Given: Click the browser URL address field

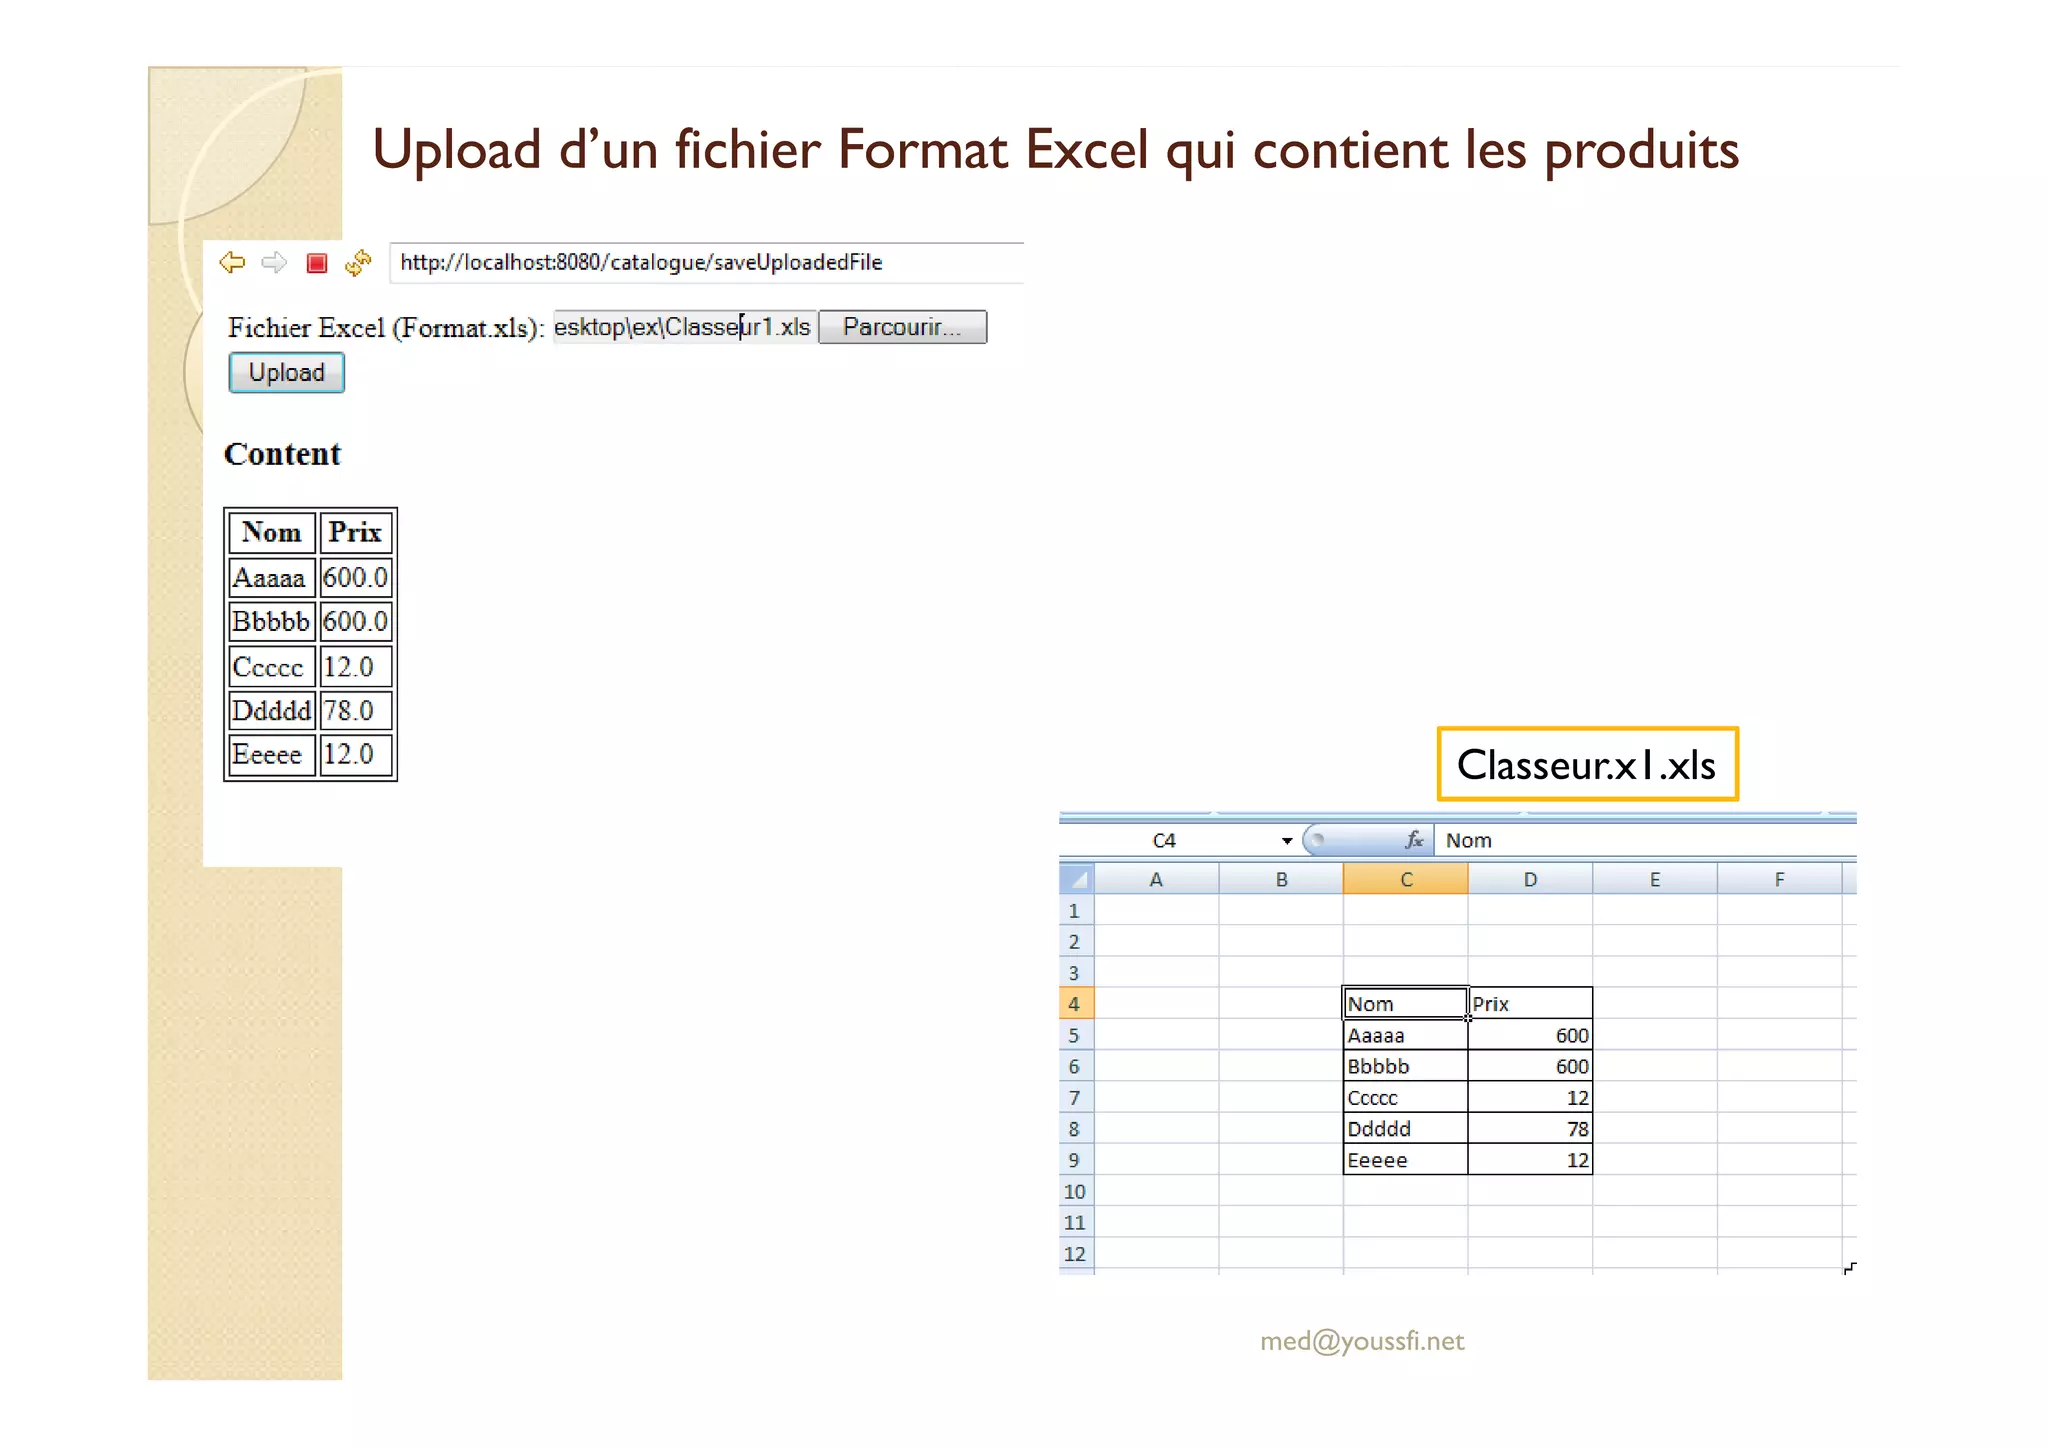Looking at the screenshot, I should click(x=706, y=262).
